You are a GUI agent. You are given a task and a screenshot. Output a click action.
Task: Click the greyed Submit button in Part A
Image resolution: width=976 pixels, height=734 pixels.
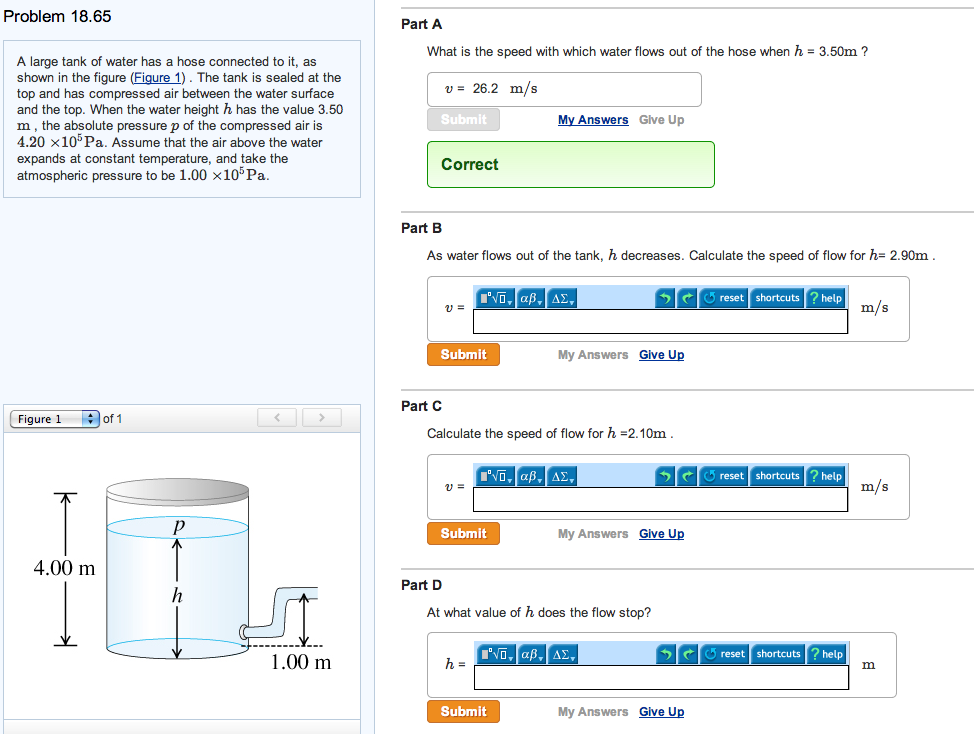(463, 120)
